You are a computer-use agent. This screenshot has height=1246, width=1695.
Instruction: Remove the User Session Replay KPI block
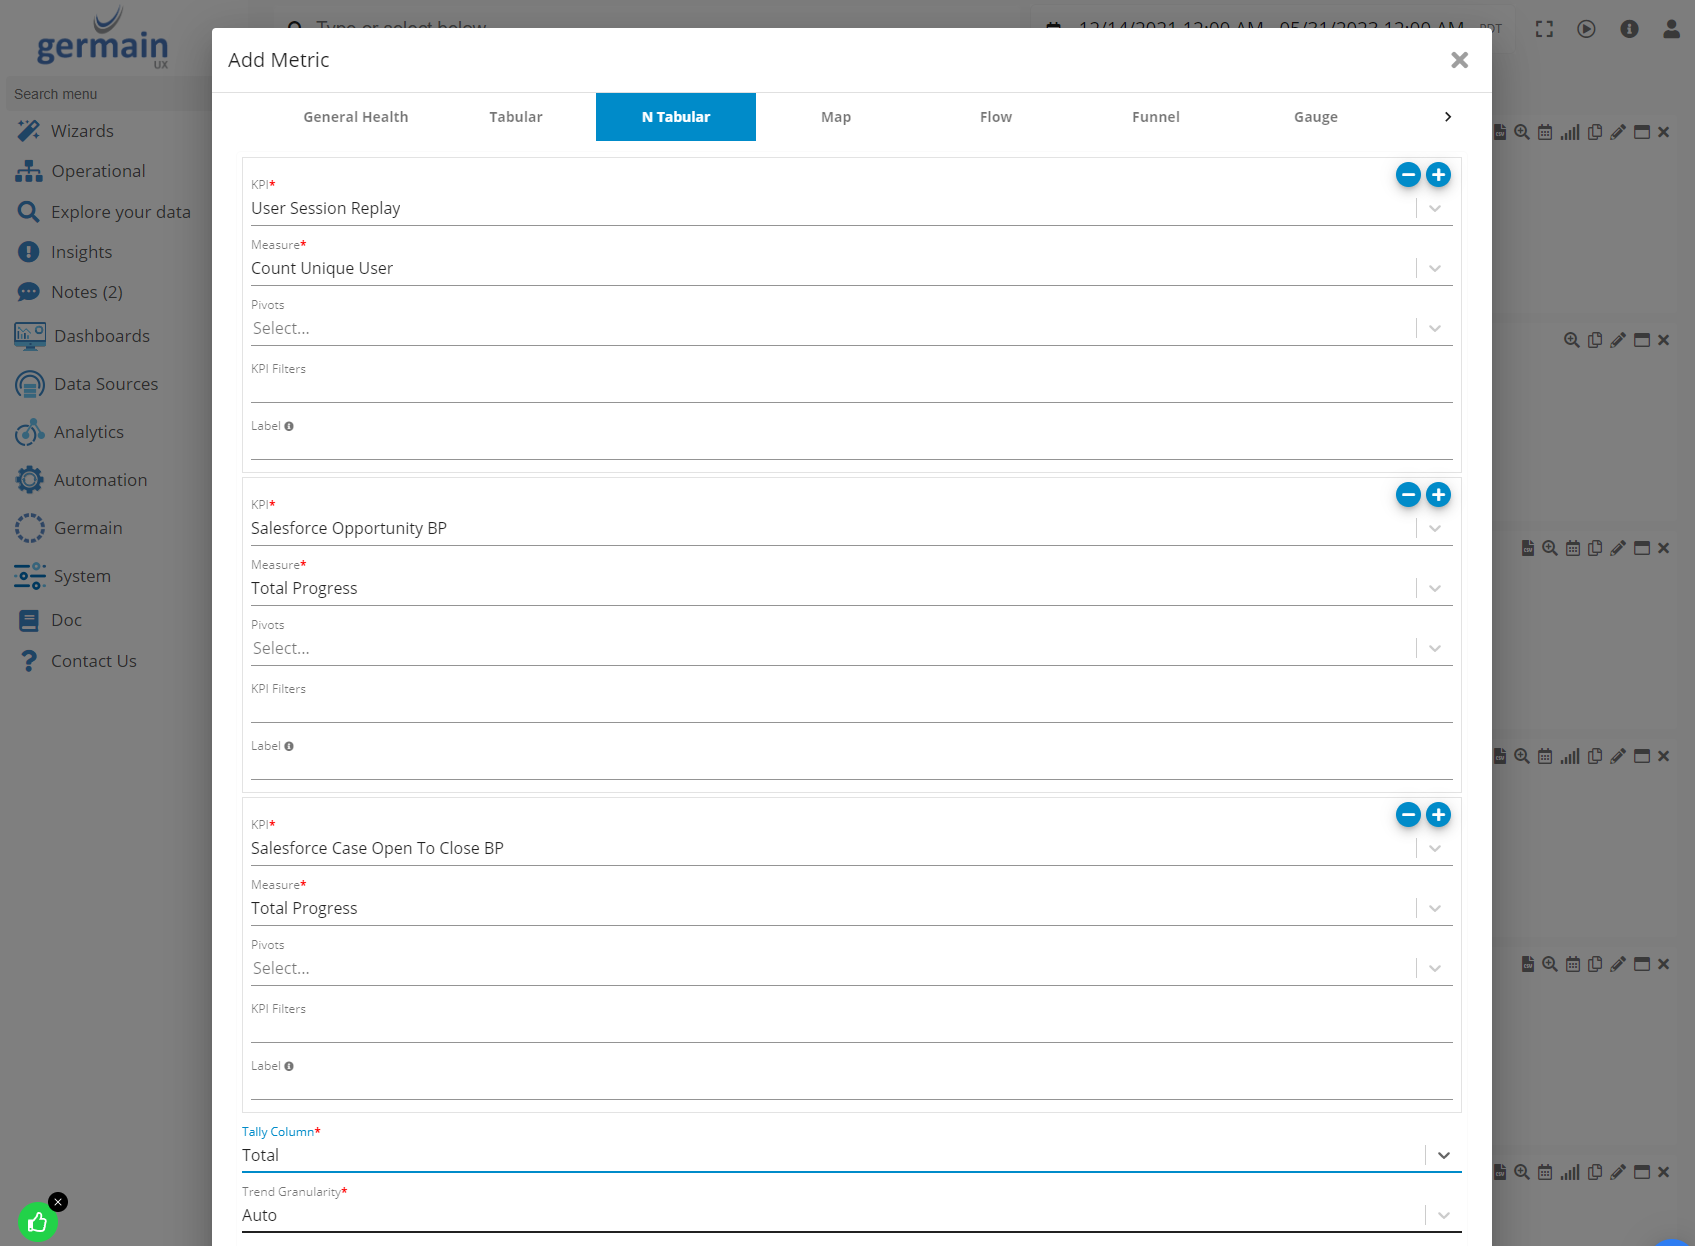[x=1408, y=175]
